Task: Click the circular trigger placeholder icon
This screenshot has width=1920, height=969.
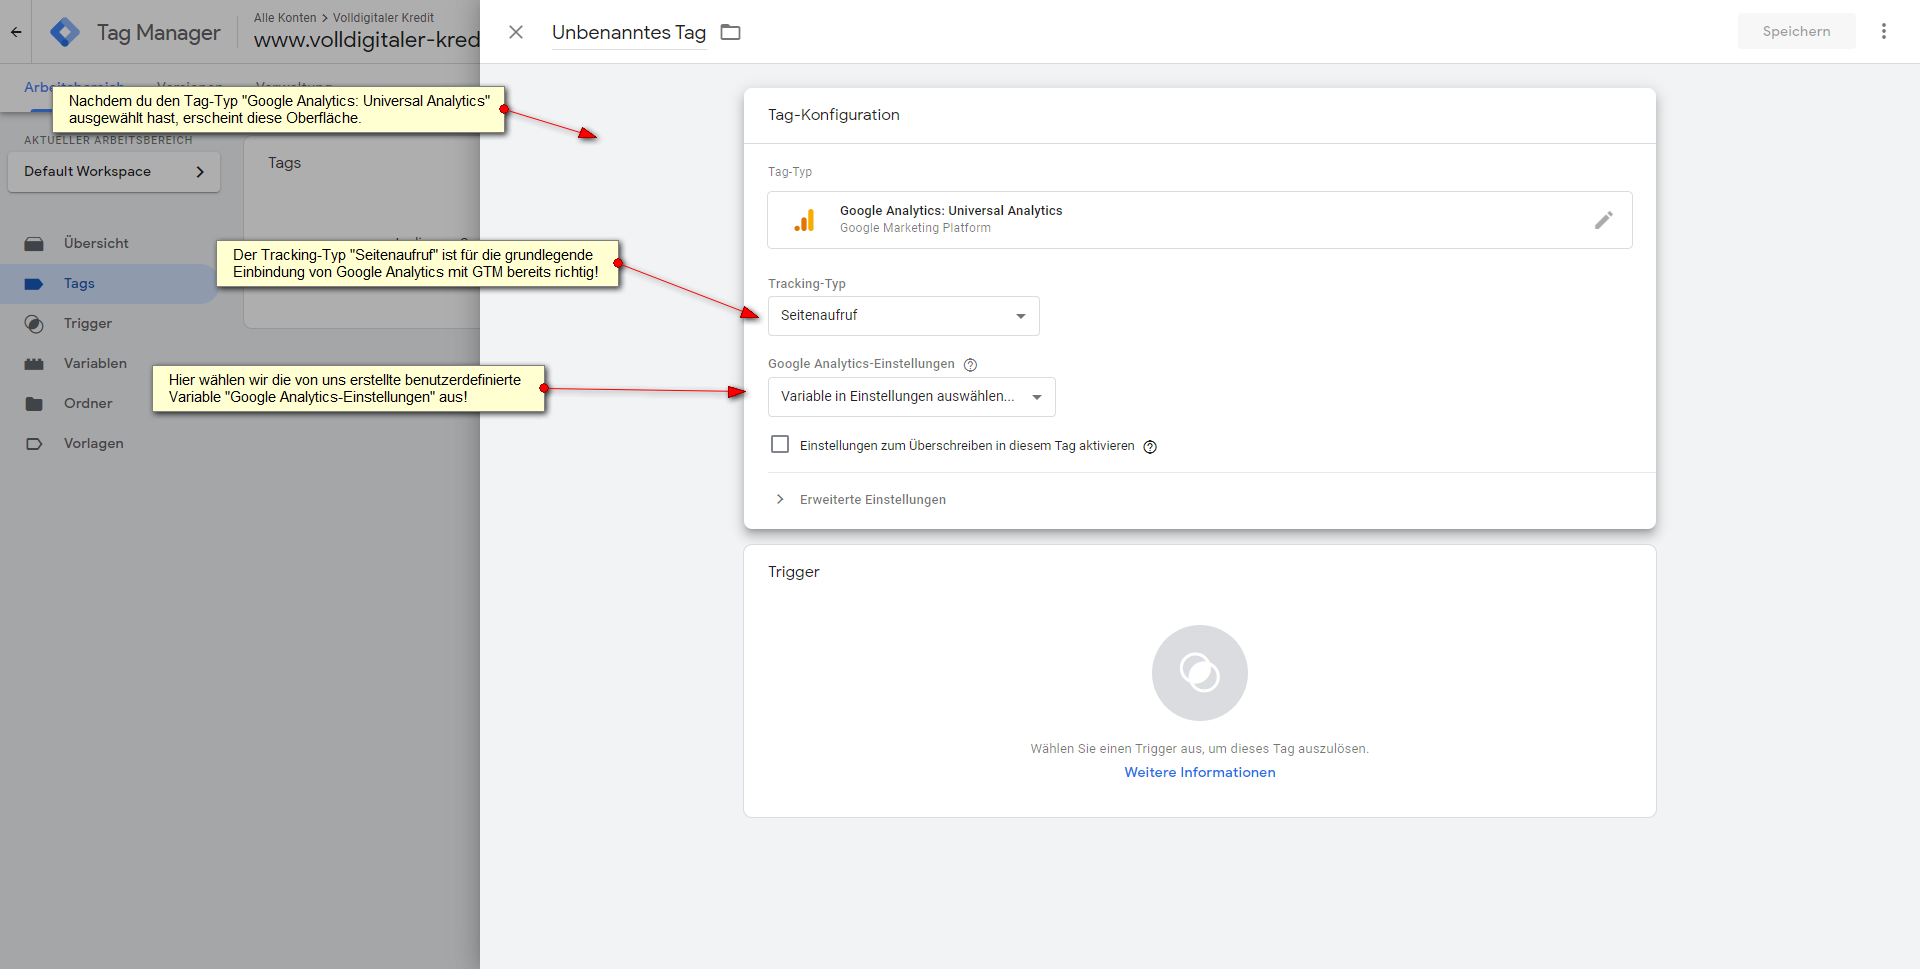Action: point(1199,673)
